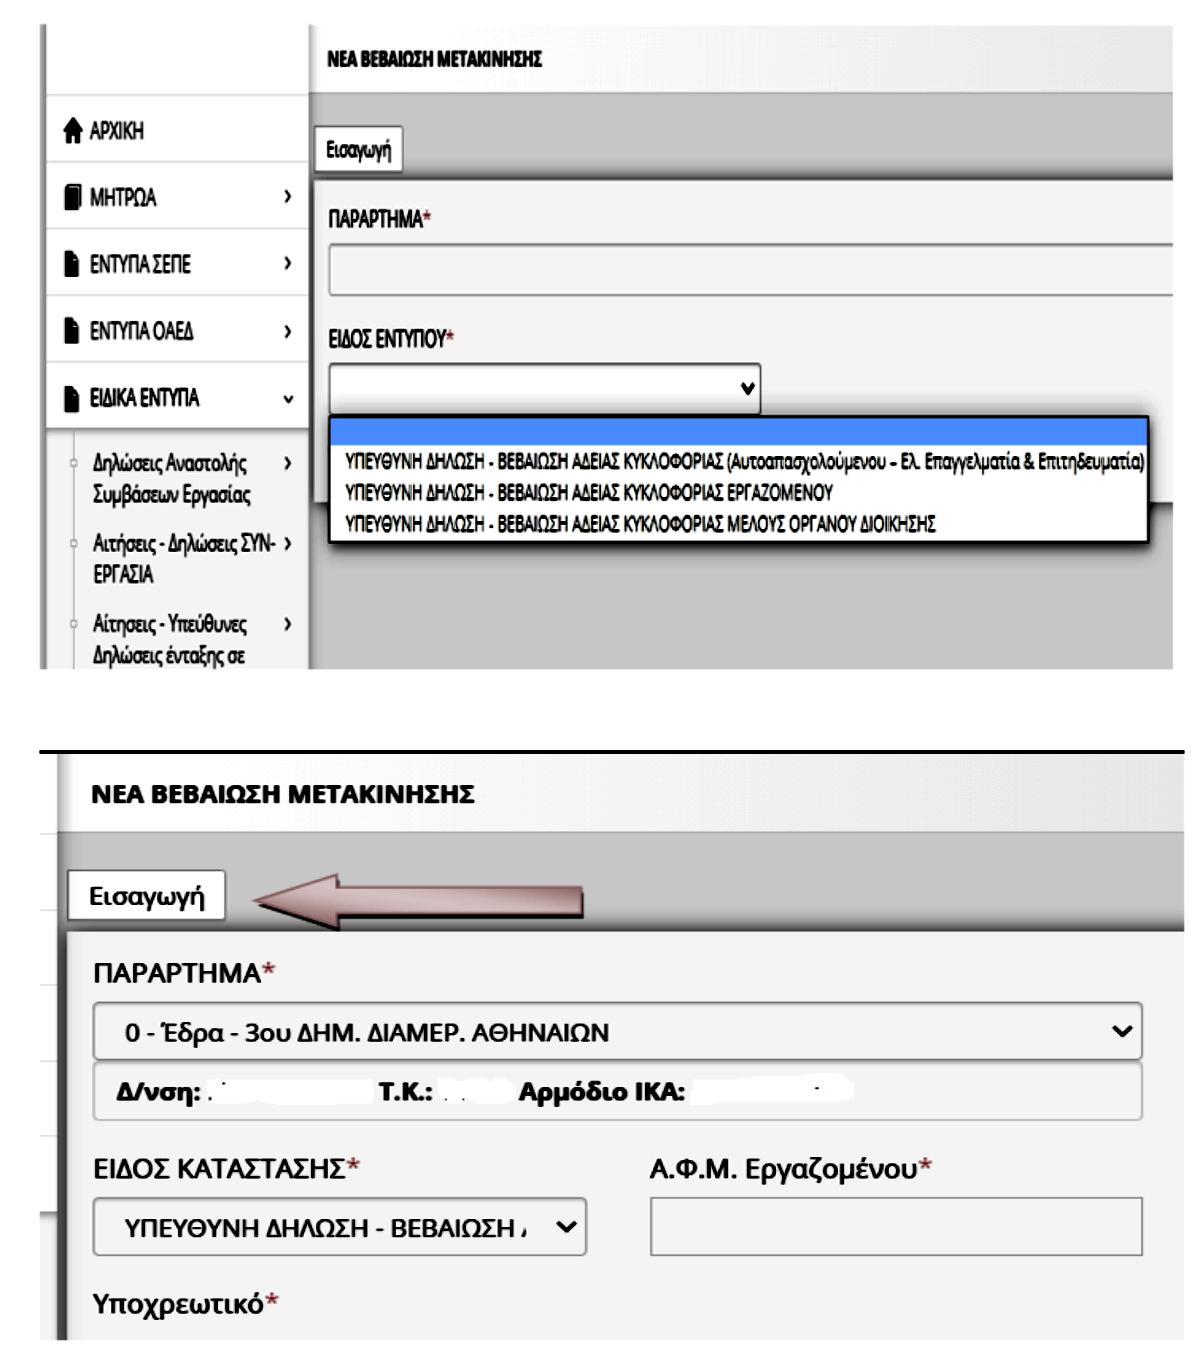Choose ΒΕΒΑΙΩΣΗ ΑΔΕΙΑΣ ΚΥΚΛΟΦΟΡΙΑΣ ΕΡΓΑΖΟΜΕΝΟΥ option
1200x1364 pixels.
[588, 493]
